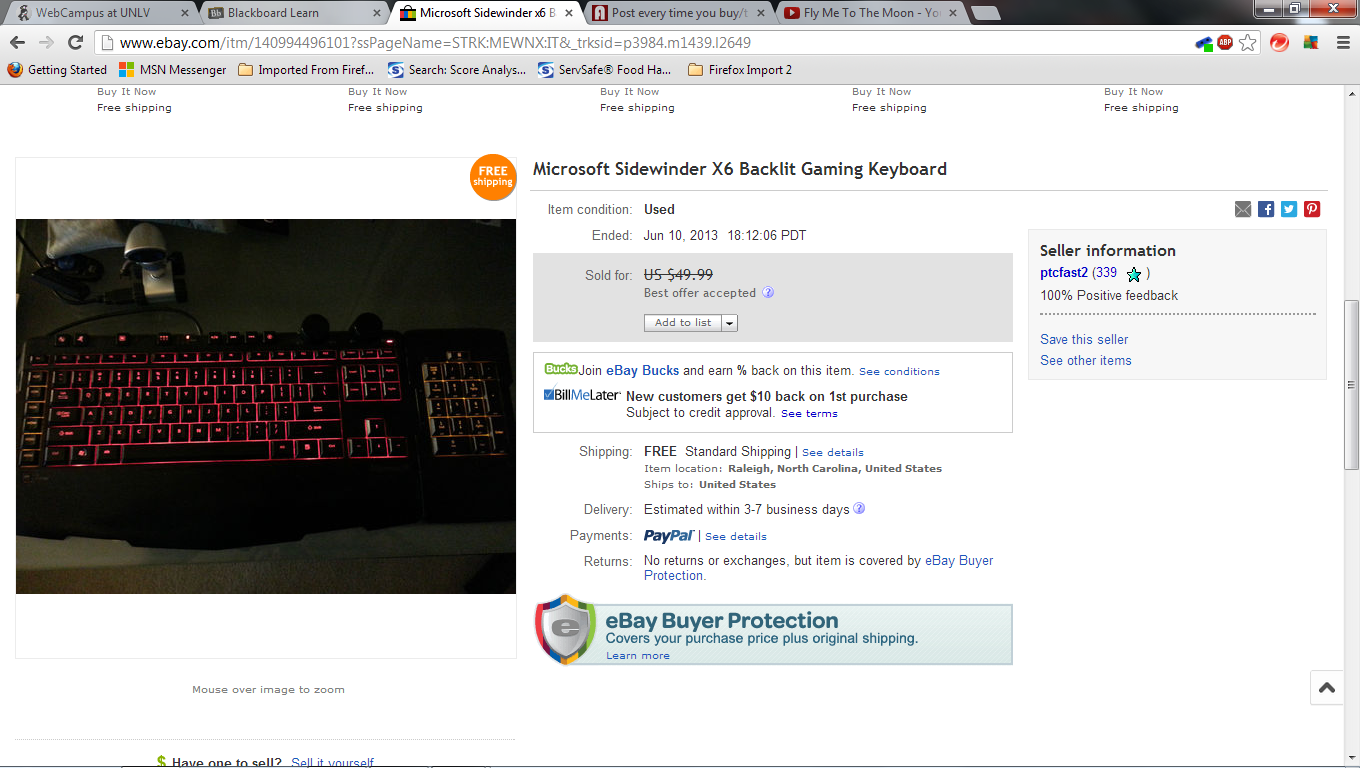1360x768 pixels.
Task: Click the PayPal logo
Action: 668,536
